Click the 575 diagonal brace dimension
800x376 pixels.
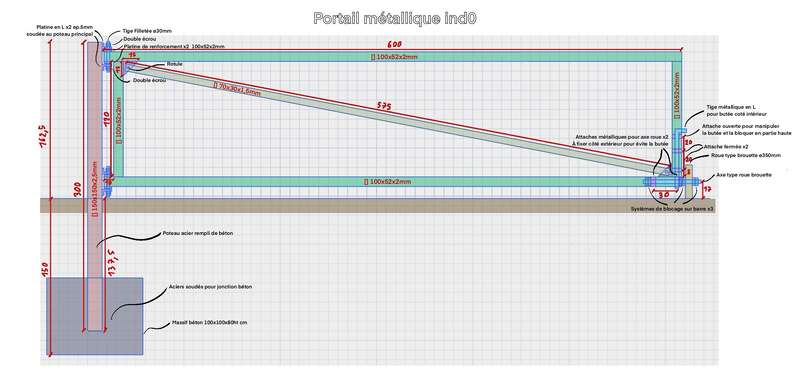click(x=385, y=106)
